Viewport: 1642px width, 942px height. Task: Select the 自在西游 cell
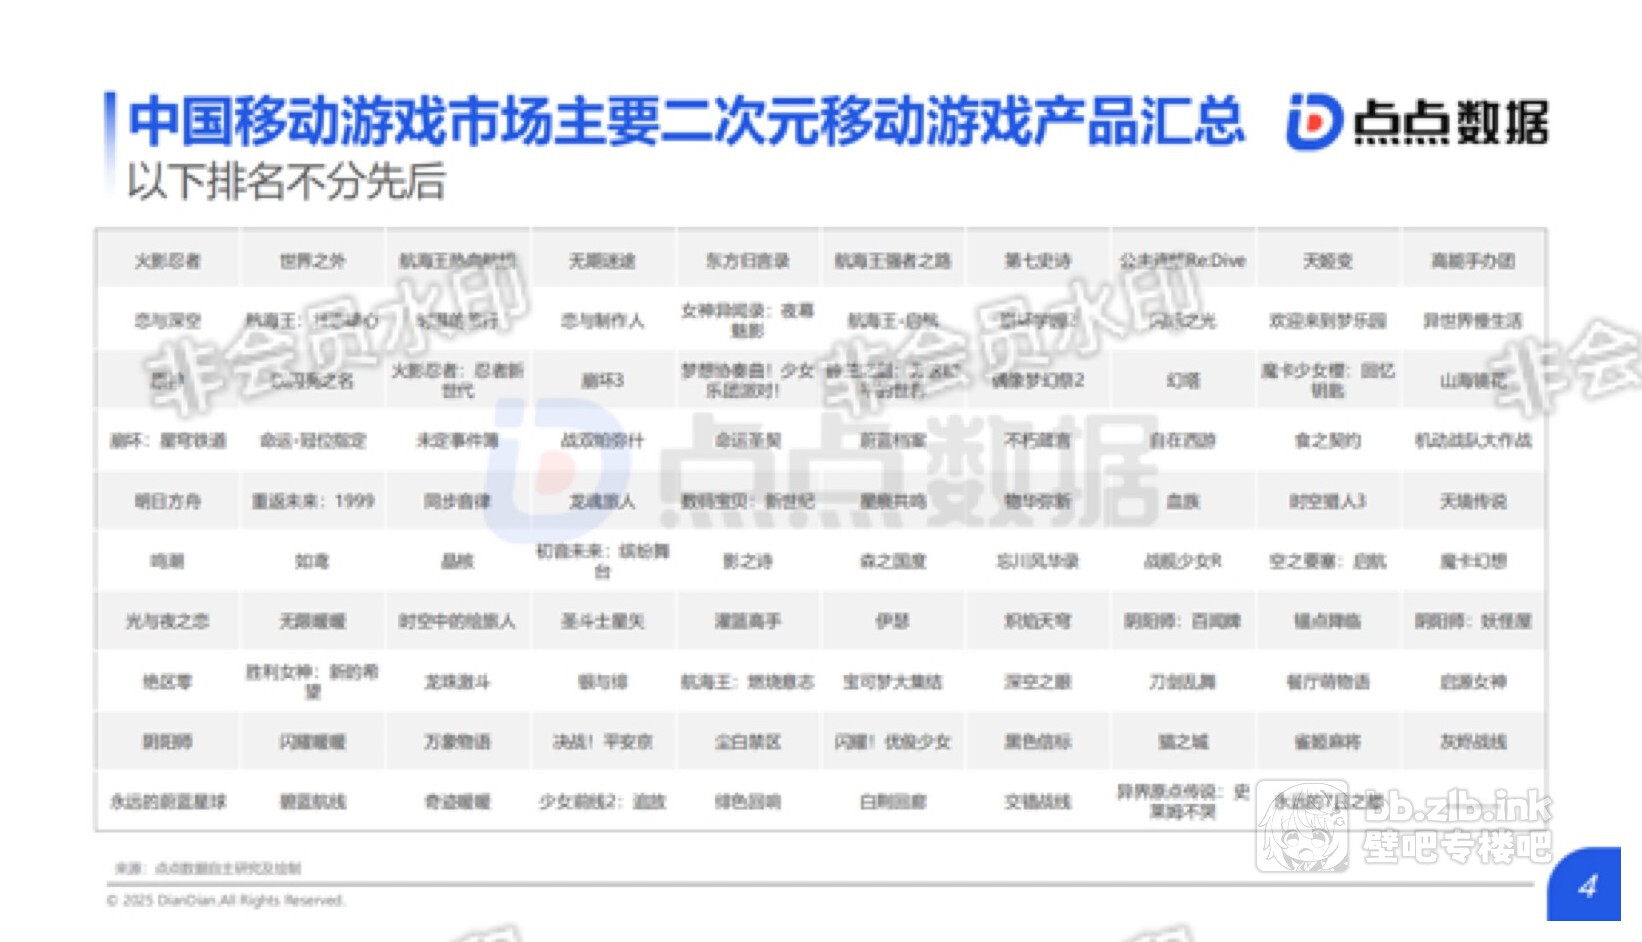coord(1183,441)
